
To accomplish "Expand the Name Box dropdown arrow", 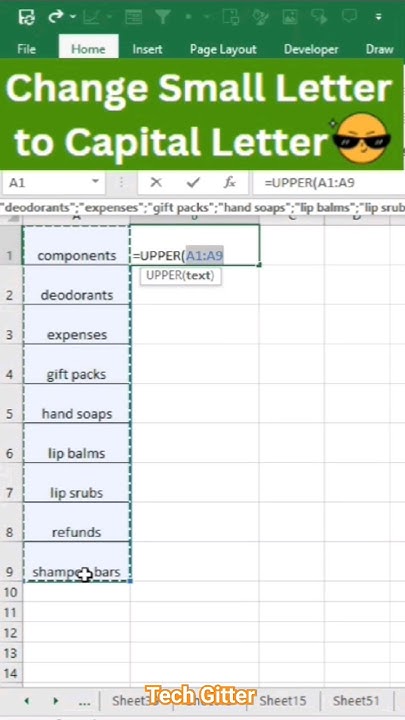I will coord(96,181).
